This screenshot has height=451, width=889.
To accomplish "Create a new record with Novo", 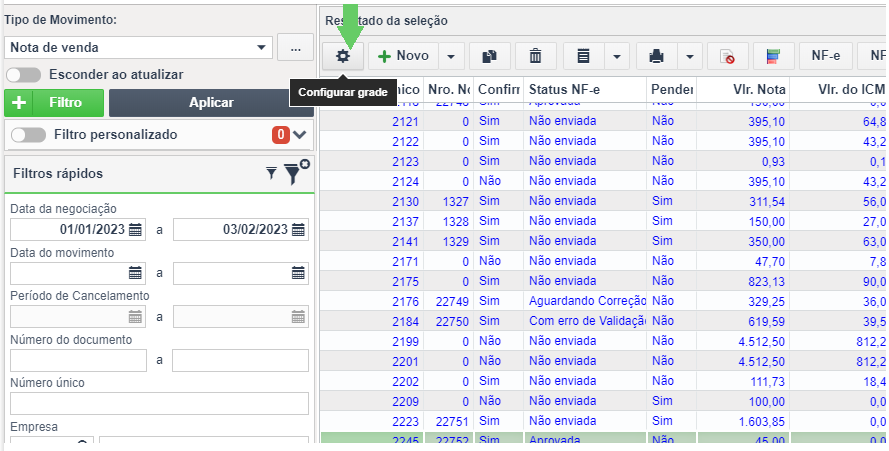I will (403, 56).
